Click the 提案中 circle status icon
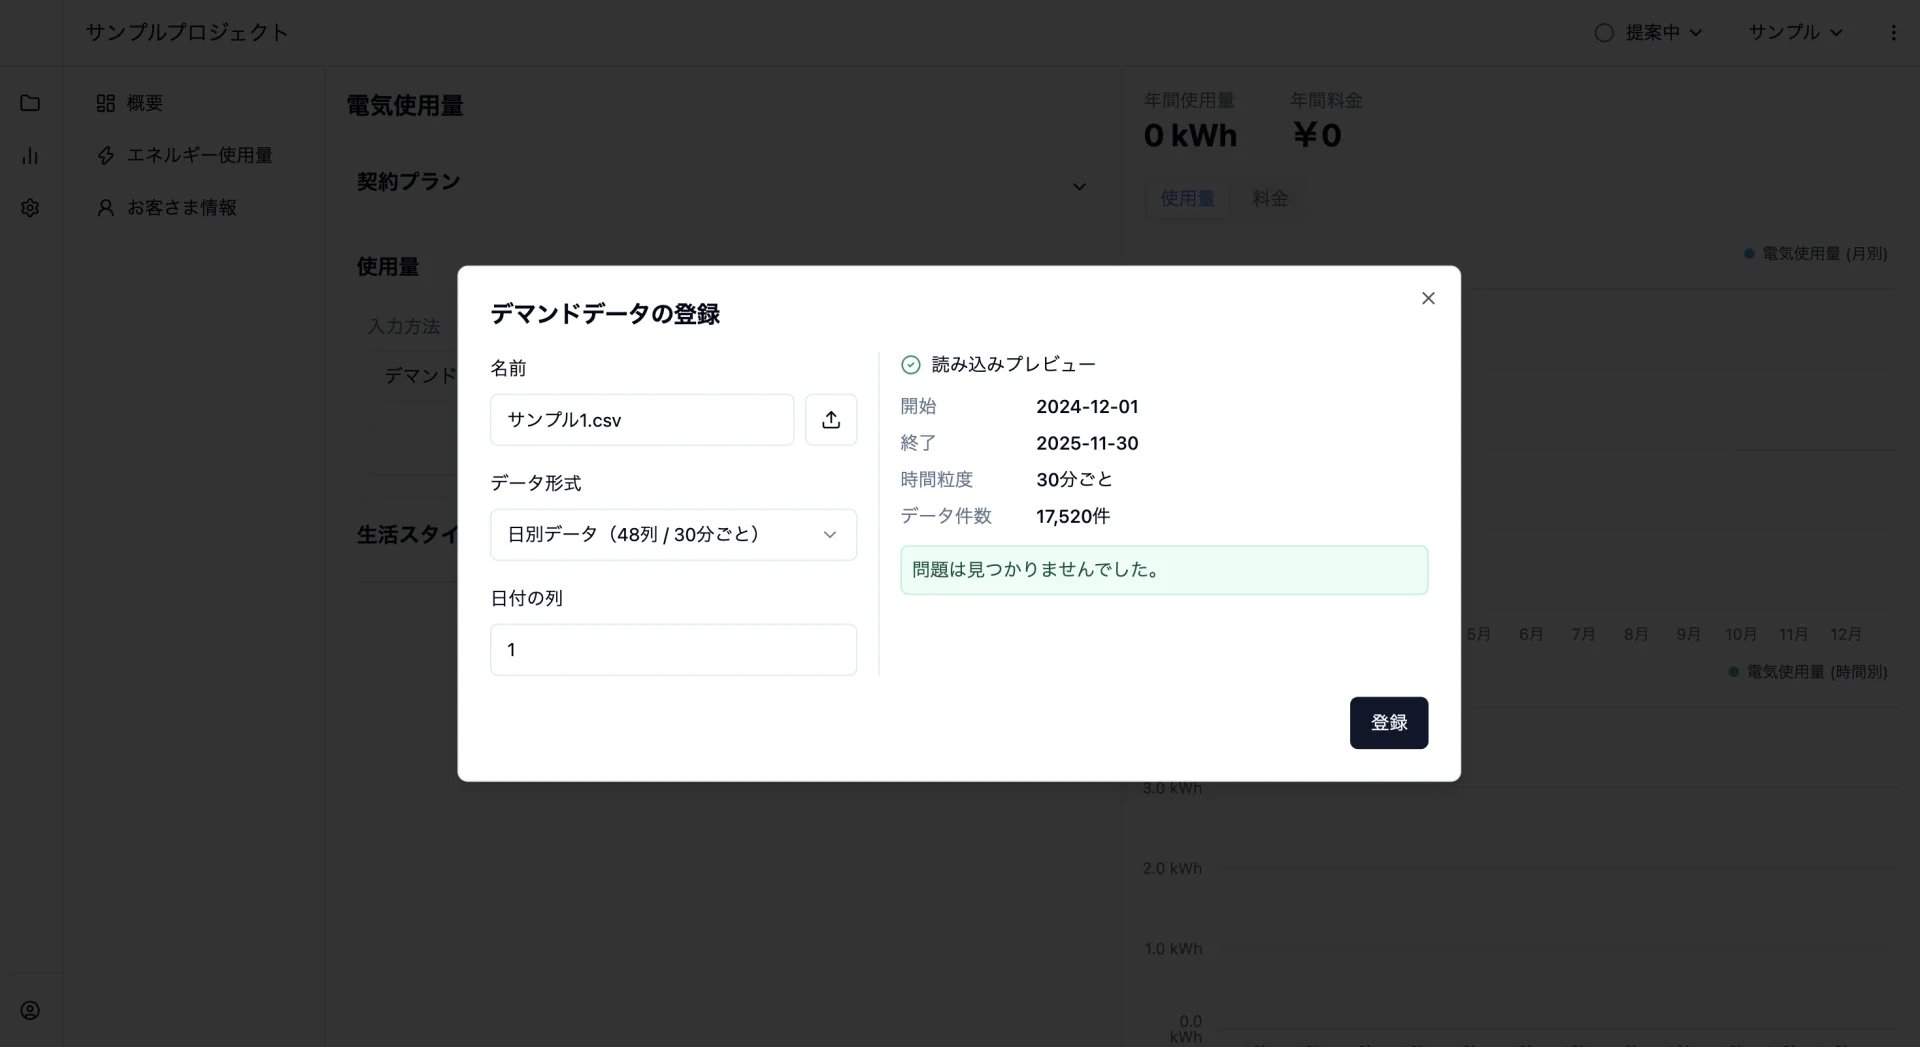Viewport: 1920px width, 1047px height. click(x=1604, y=33)
